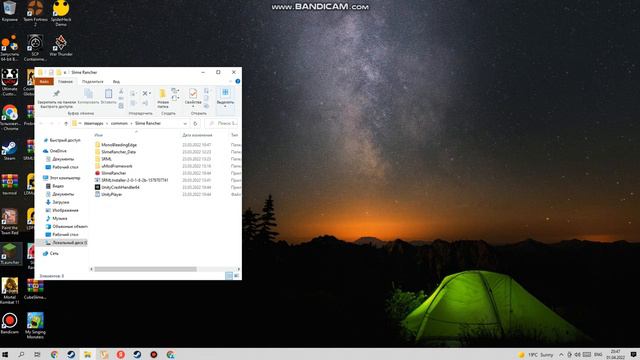The image size is (640, 360).
Task: Click the taskbar clock and date
Action: pos(616,354)
